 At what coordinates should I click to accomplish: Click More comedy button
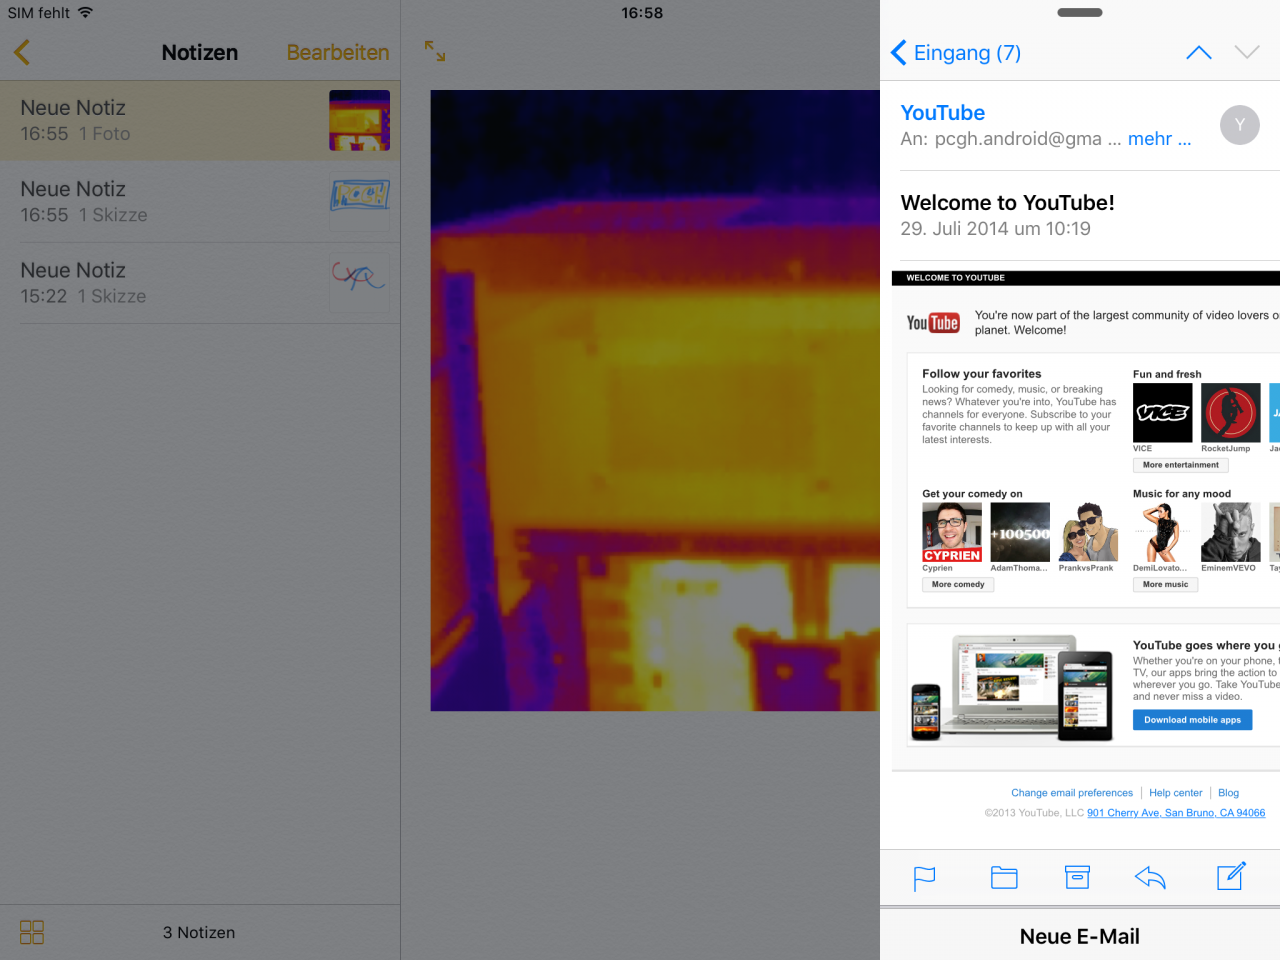click(958, 584)
